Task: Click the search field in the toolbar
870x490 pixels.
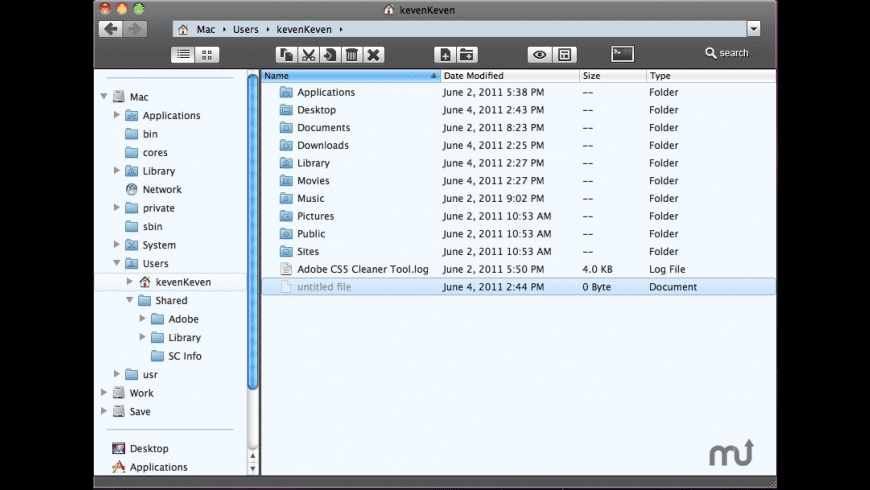Action: (727, 53)
